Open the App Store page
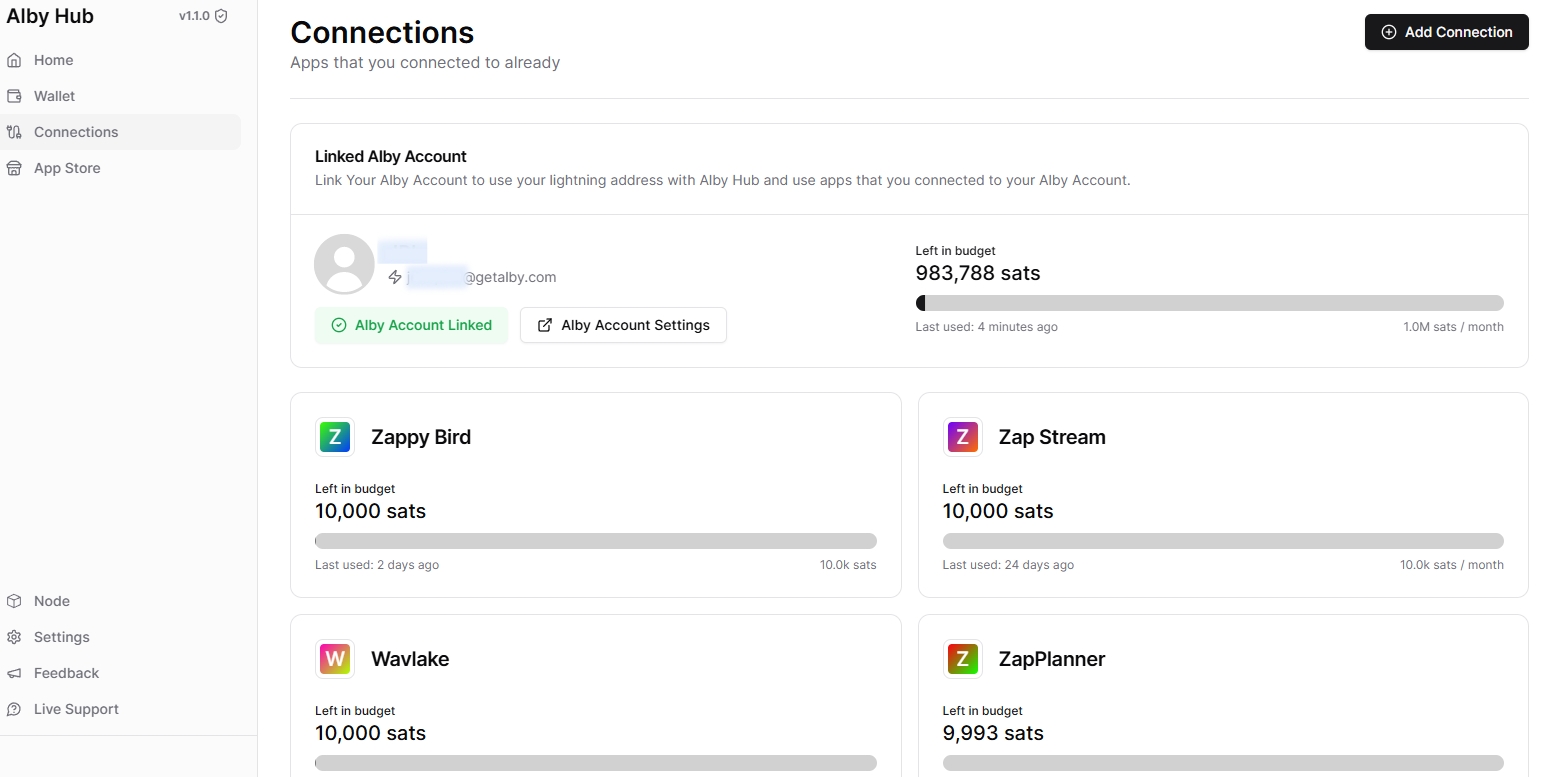The height and width of the screenshot is (777, 1555). coord(67,168)
